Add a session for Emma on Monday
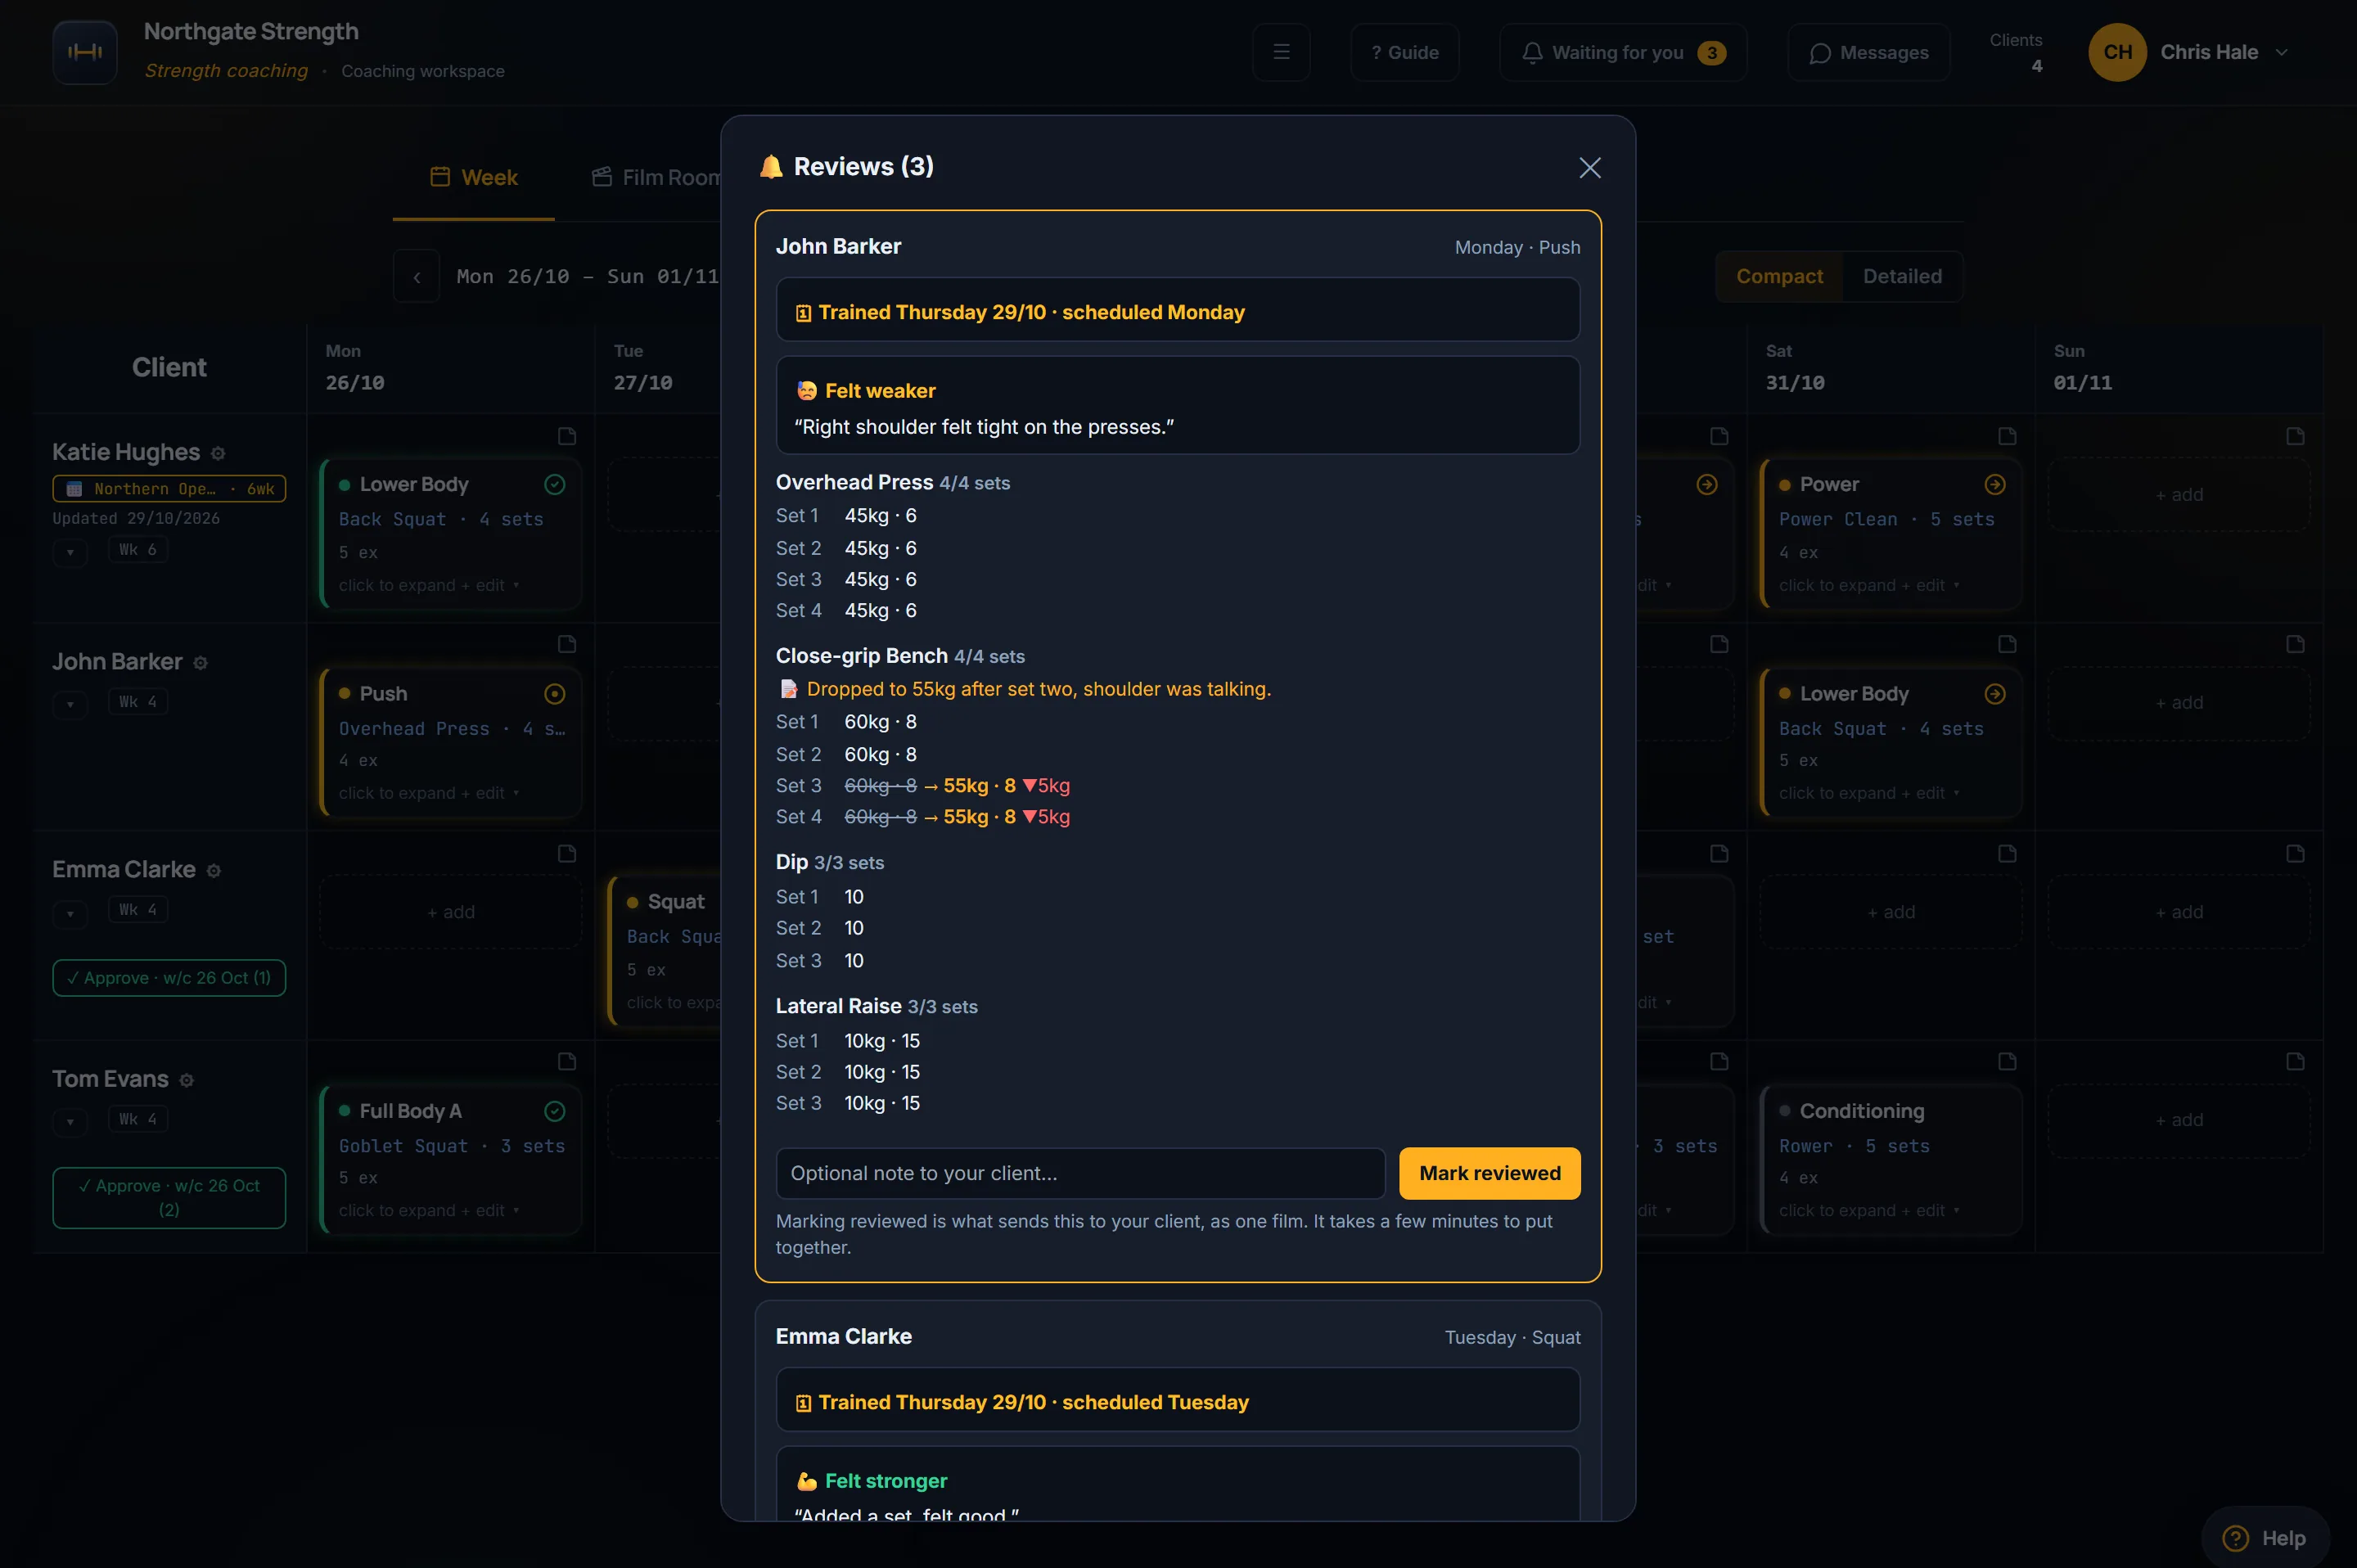 click(x=450, y=912)
